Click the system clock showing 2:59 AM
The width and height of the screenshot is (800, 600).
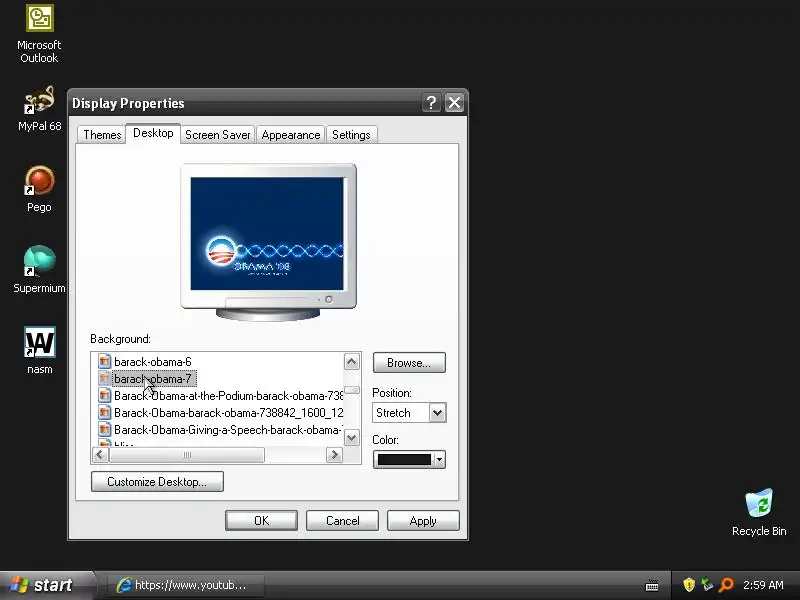[763, 585]
